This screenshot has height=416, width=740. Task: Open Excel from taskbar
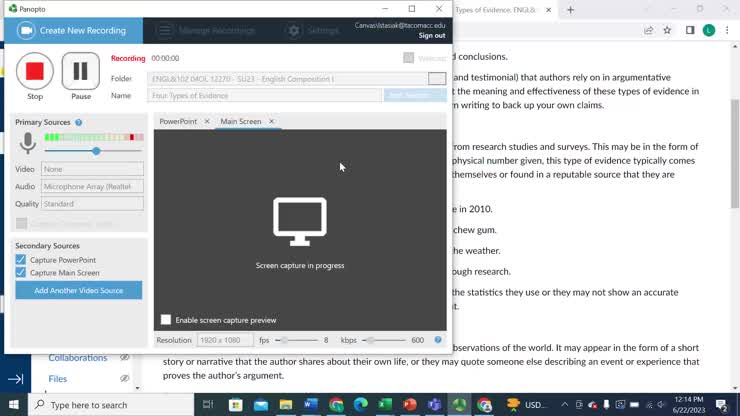(386, 405)
